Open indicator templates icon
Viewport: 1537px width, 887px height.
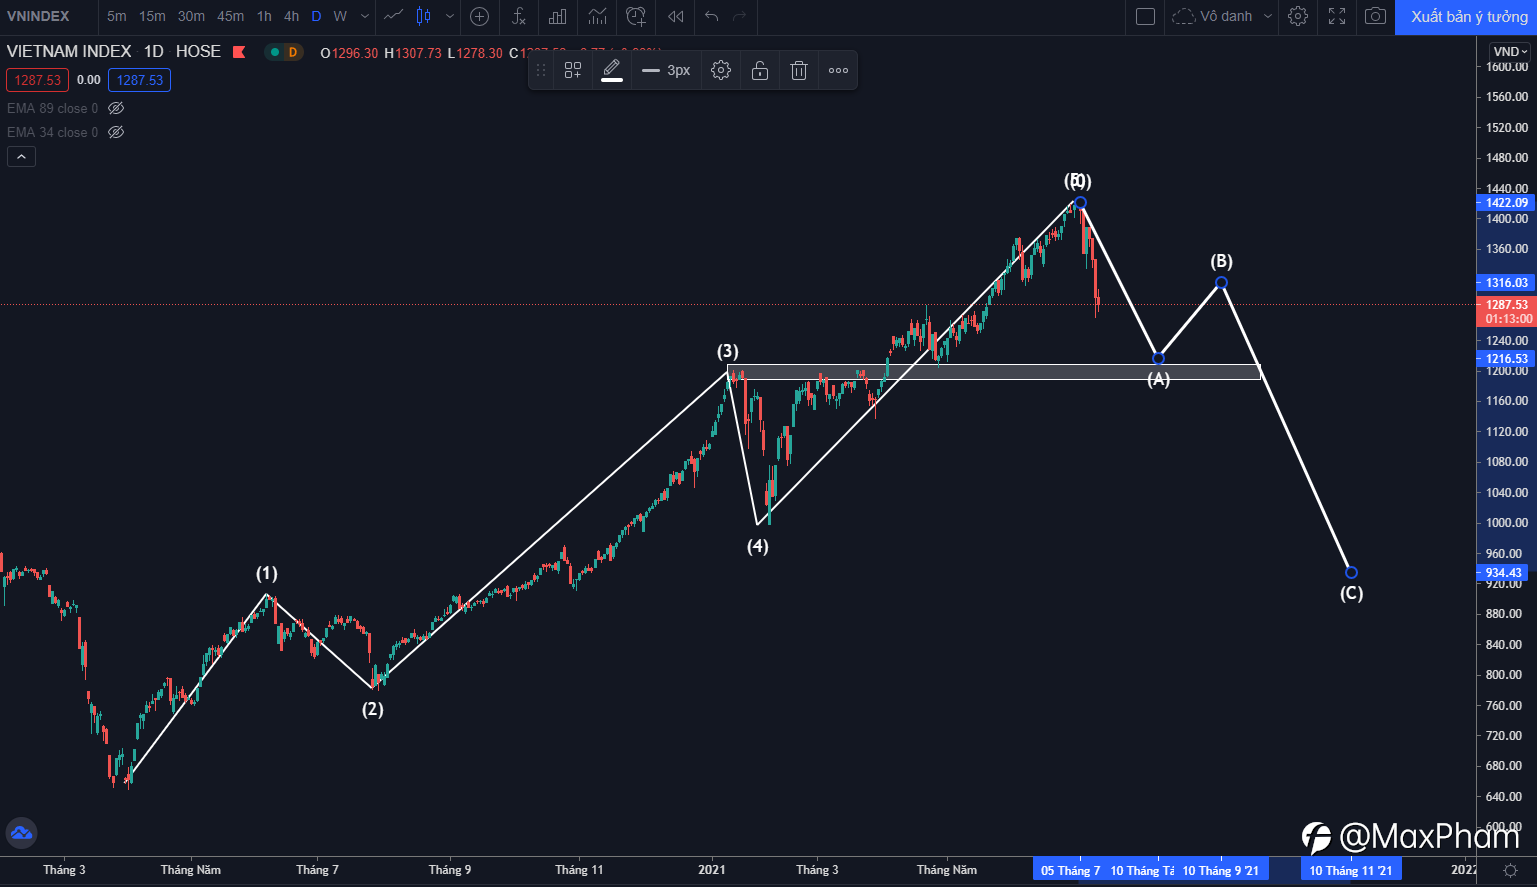[x=597, y=16]
